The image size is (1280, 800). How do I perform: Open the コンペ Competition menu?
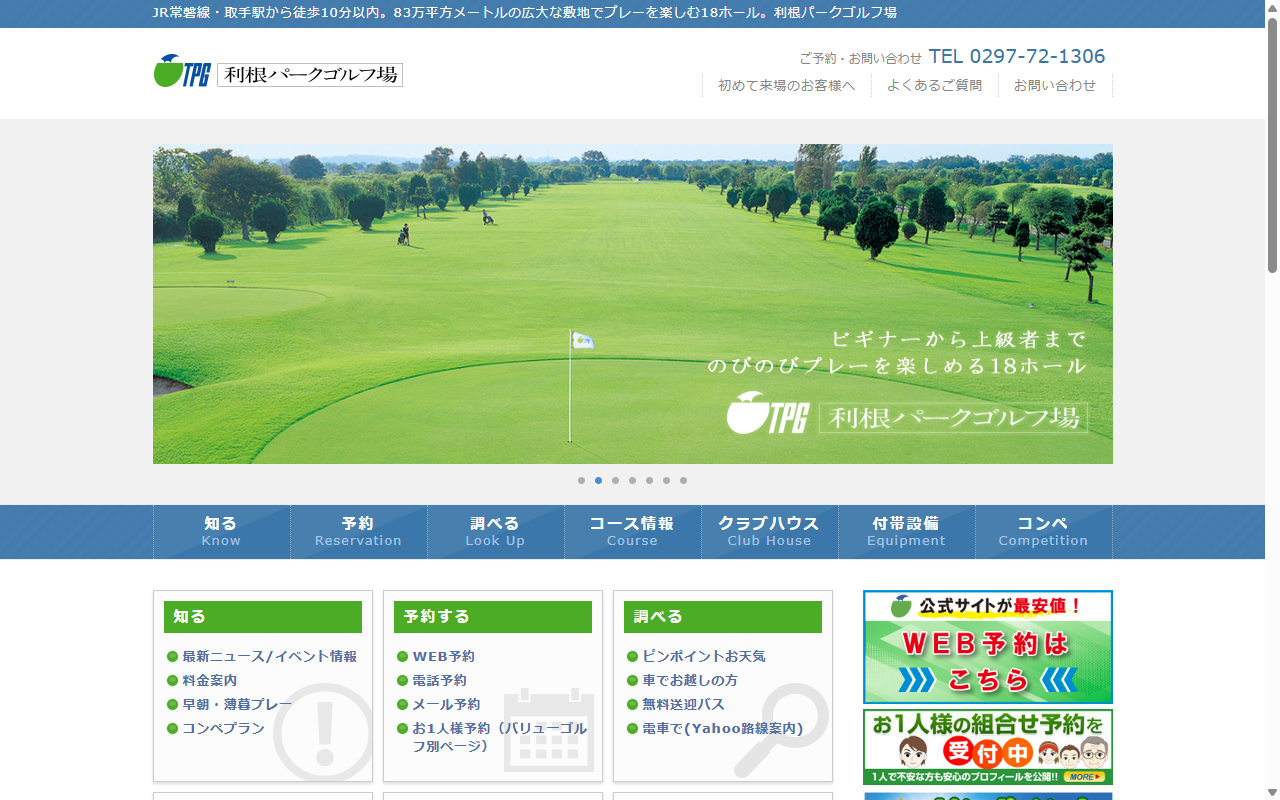point(1043,532)
